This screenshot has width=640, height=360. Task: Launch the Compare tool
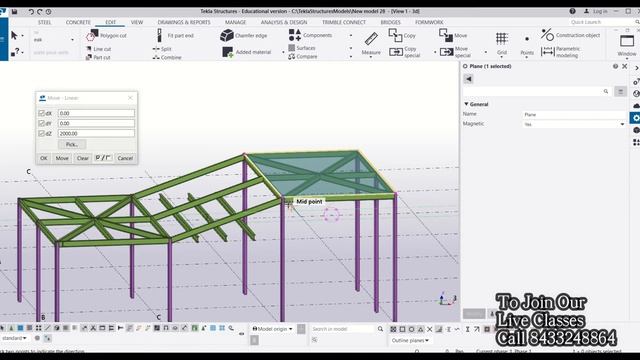(x=302, y=56)
